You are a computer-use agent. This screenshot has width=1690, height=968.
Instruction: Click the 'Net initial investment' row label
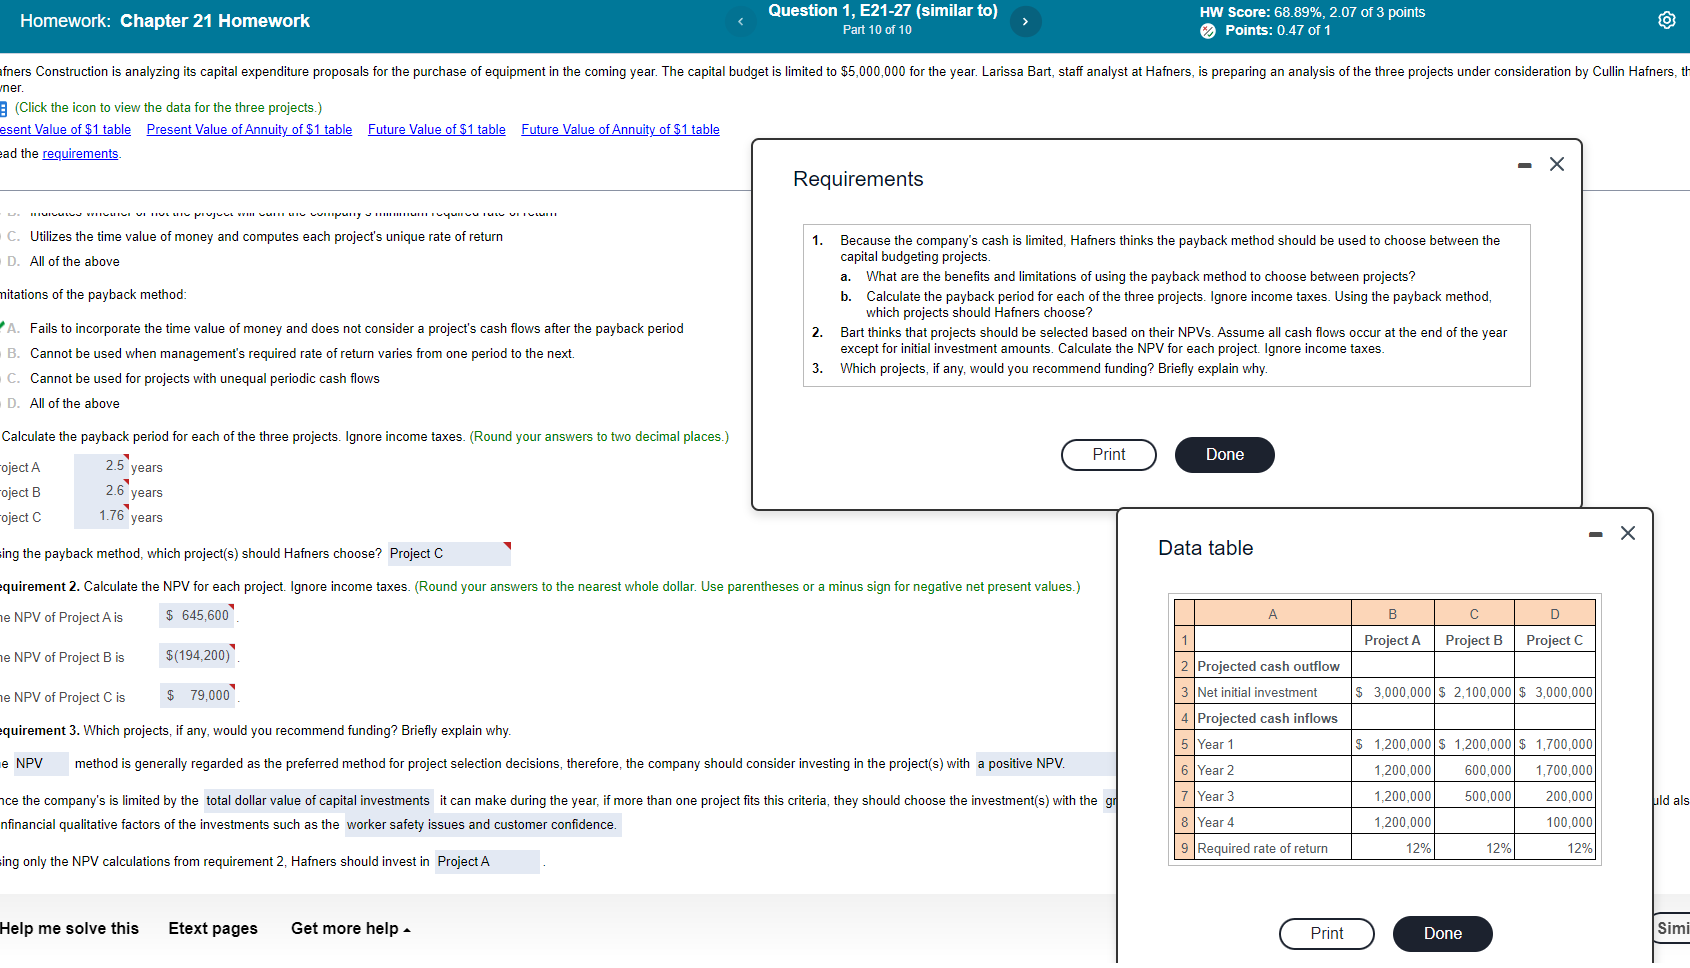coord(1257,693)
